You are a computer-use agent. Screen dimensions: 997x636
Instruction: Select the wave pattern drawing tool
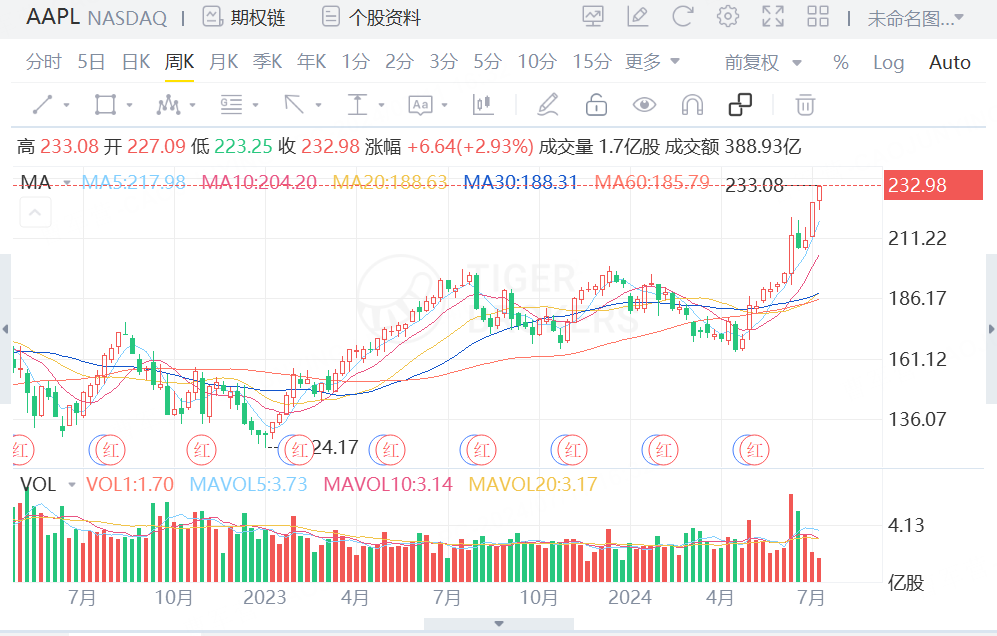(168, 104)
